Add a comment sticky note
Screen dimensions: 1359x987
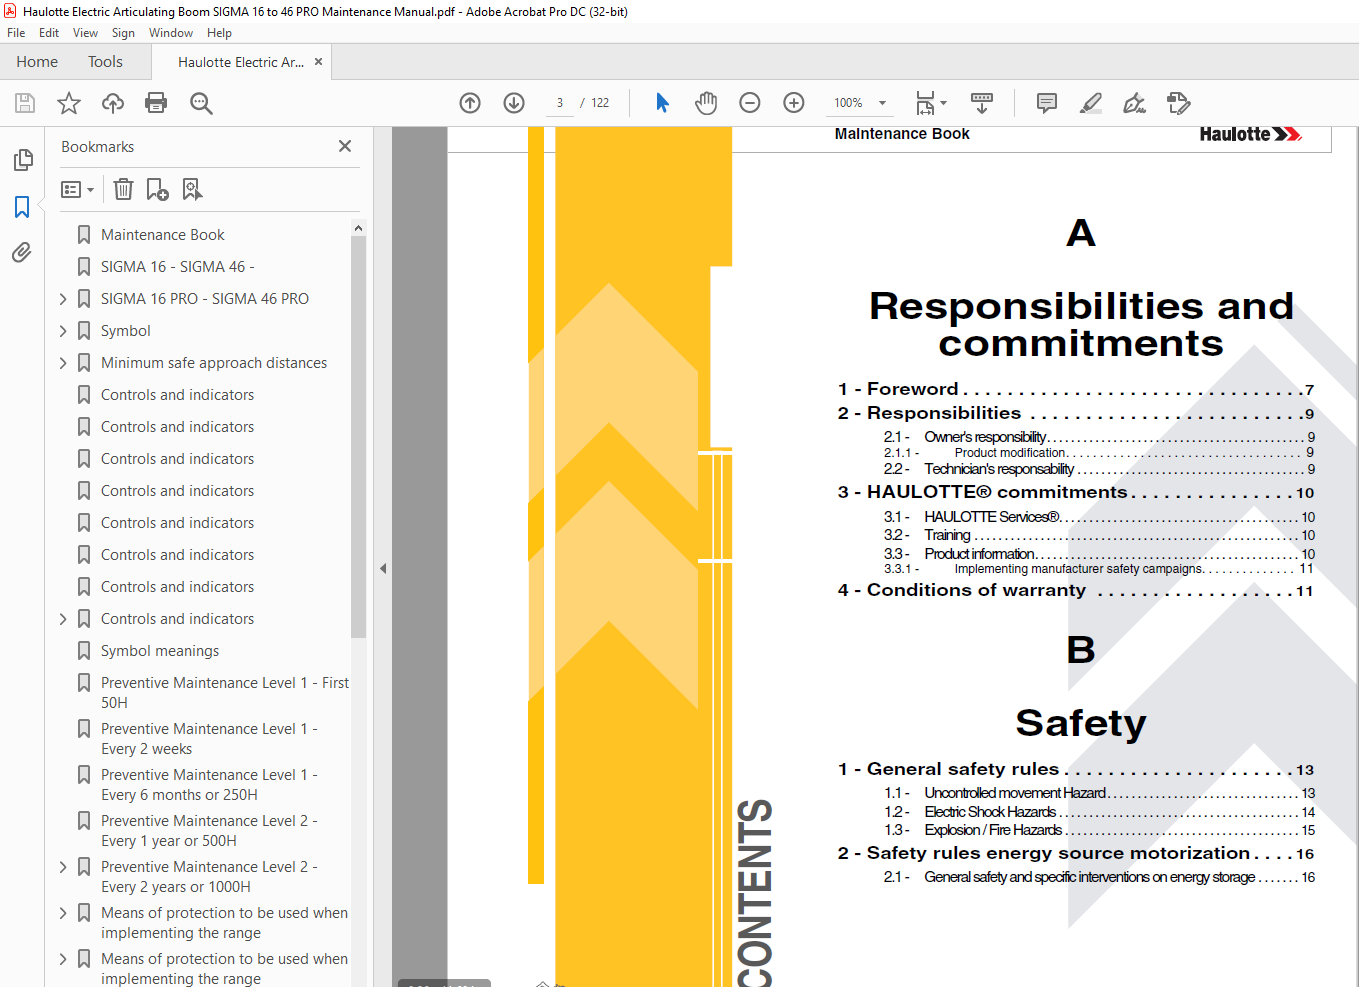click(x=1047, y=103)
